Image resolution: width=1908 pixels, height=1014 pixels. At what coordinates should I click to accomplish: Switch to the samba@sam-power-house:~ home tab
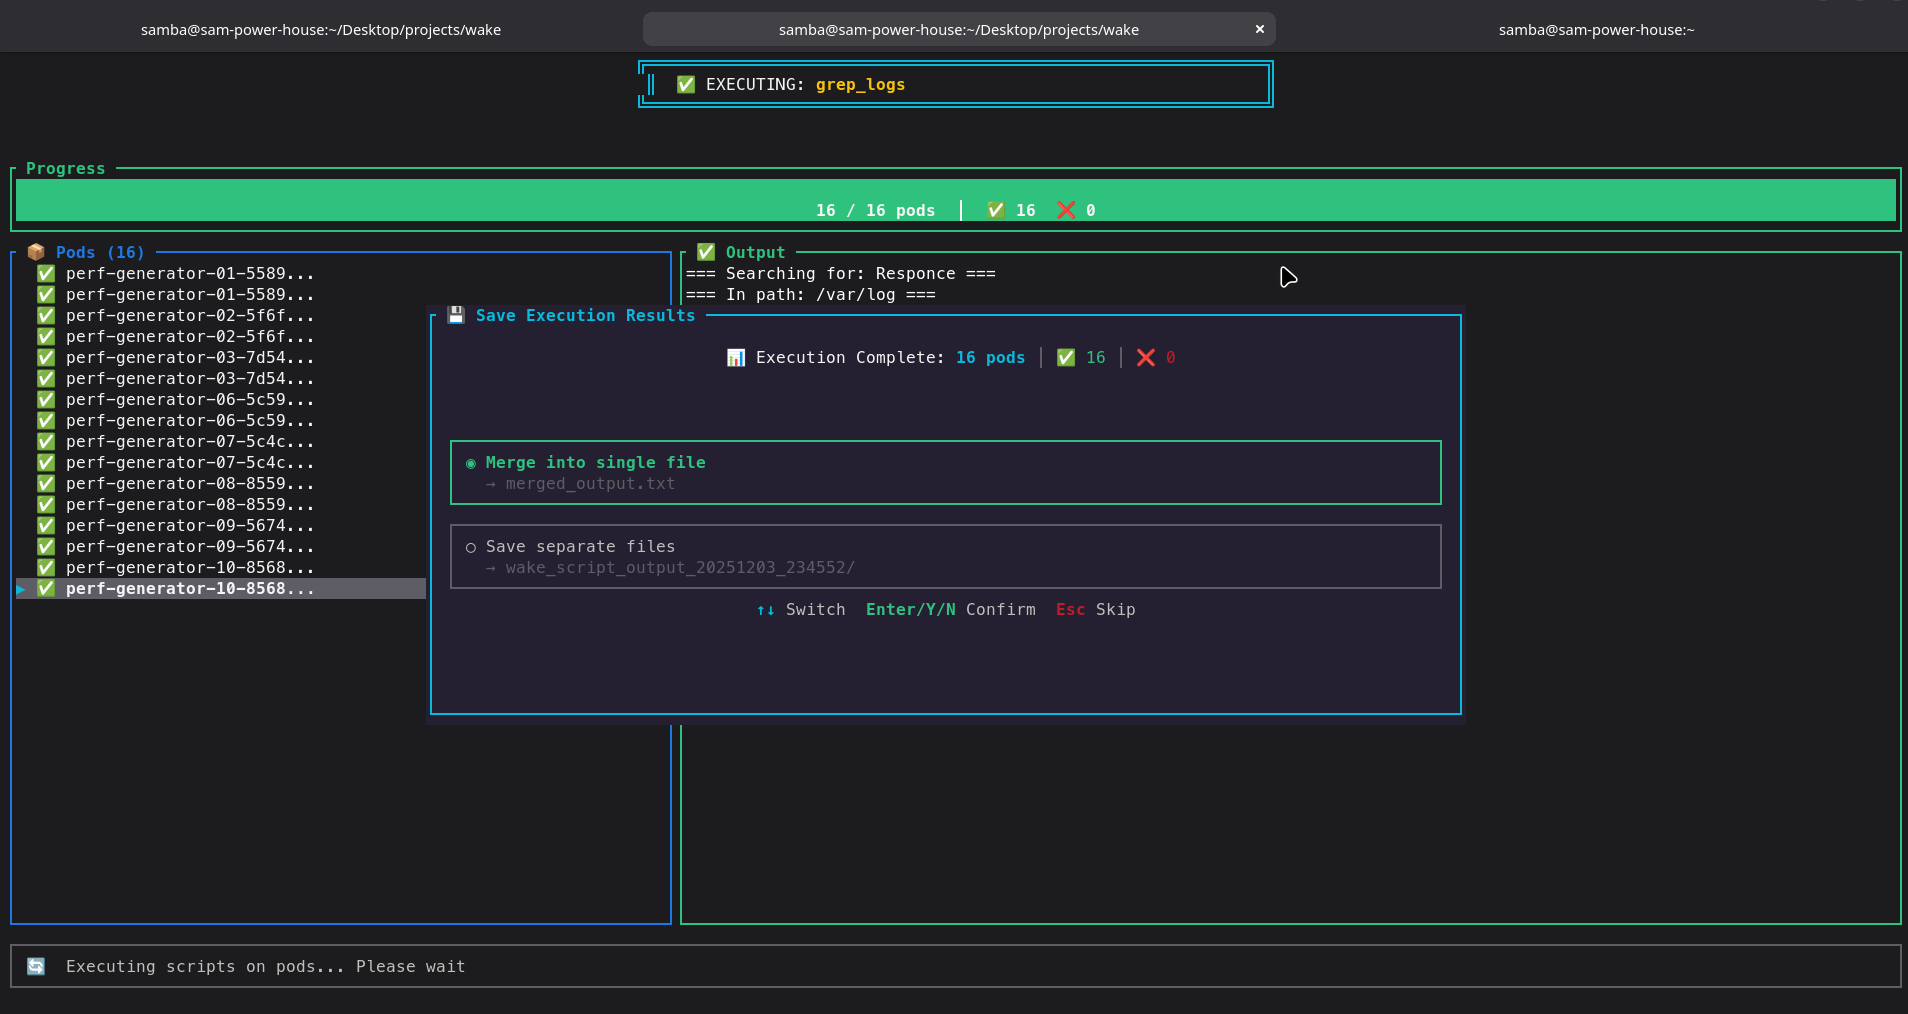pos(1595,30)
